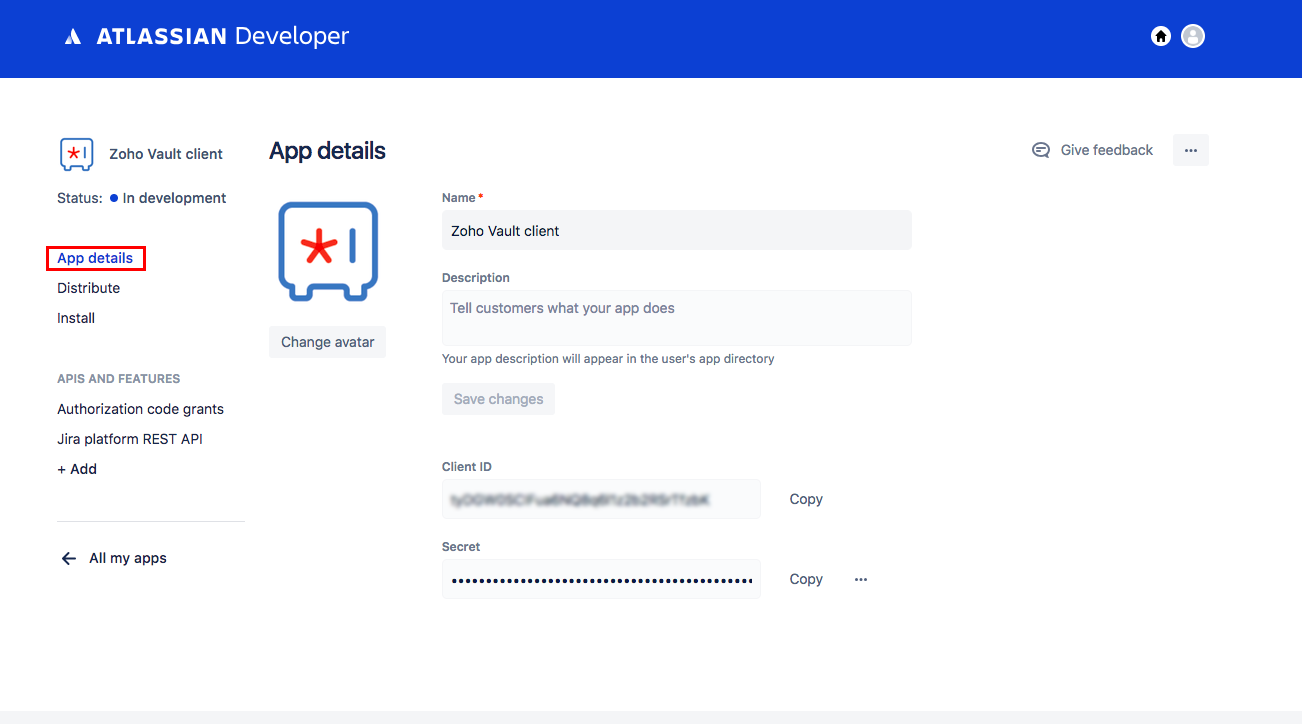Open the home icon in the header
The height and width of the screenshot is (724, 1302).
click(x=1161, y=36)
